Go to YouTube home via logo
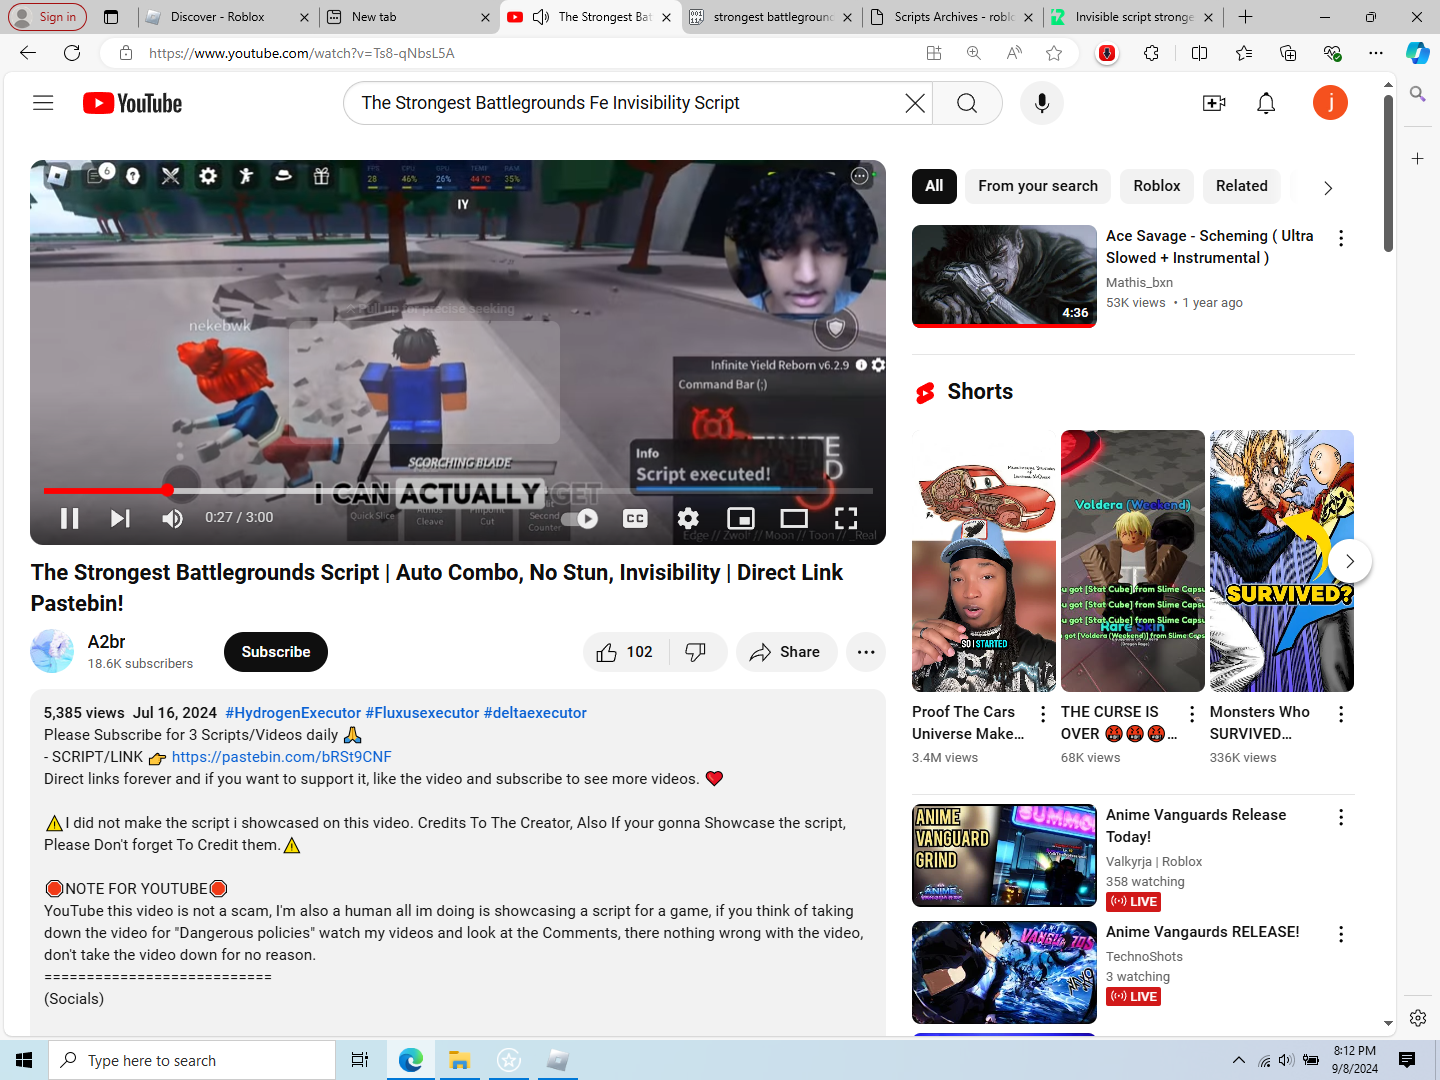The width and height of the screenshot is (1440, 1080). tap(132, 103)
